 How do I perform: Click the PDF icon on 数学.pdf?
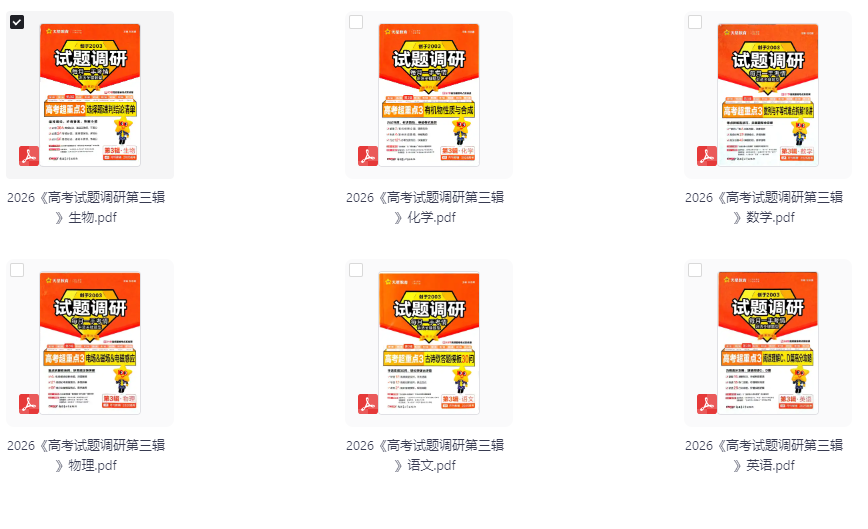[x=707, y=156]
